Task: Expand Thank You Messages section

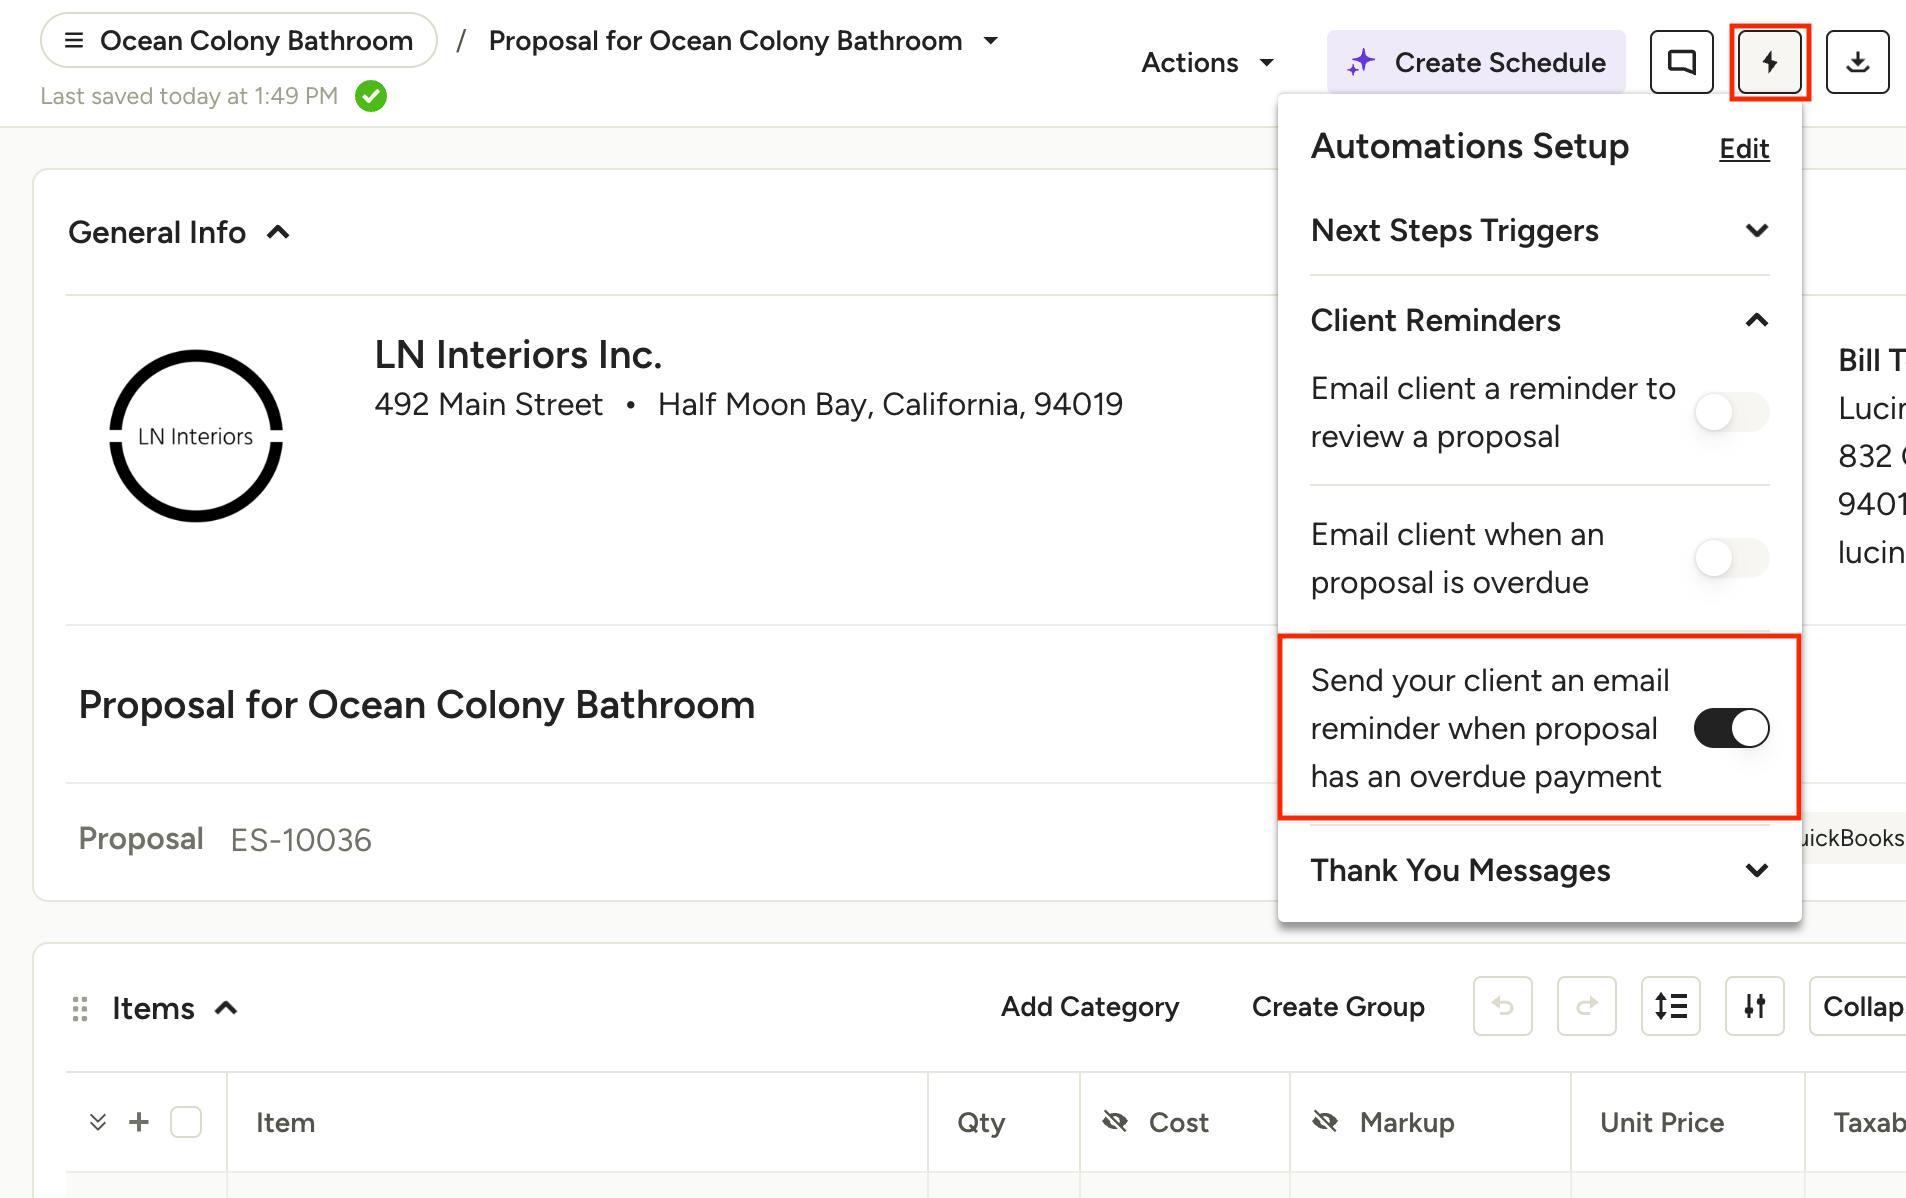Action: (x=1540, y=871)
